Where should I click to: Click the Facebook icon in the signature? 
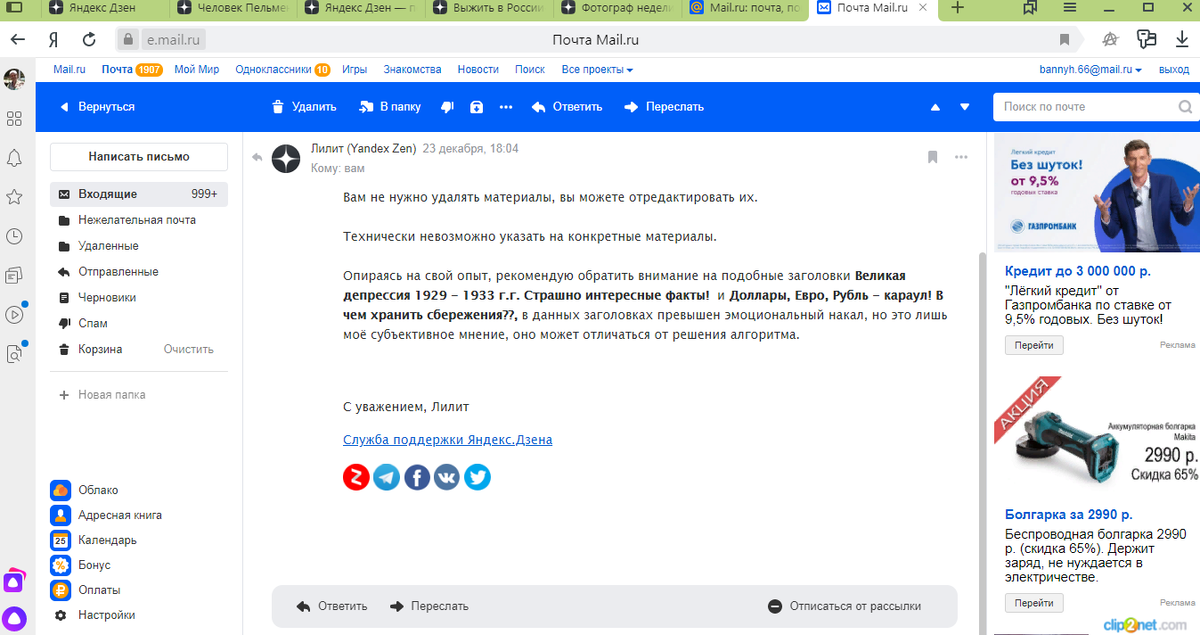pos(417,477)
